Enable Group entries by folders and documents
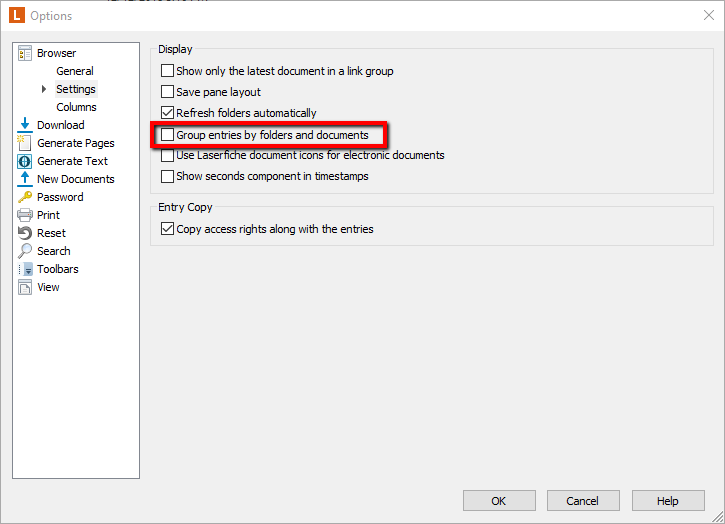Screen dimensions: 725x524 click(167, 135)
